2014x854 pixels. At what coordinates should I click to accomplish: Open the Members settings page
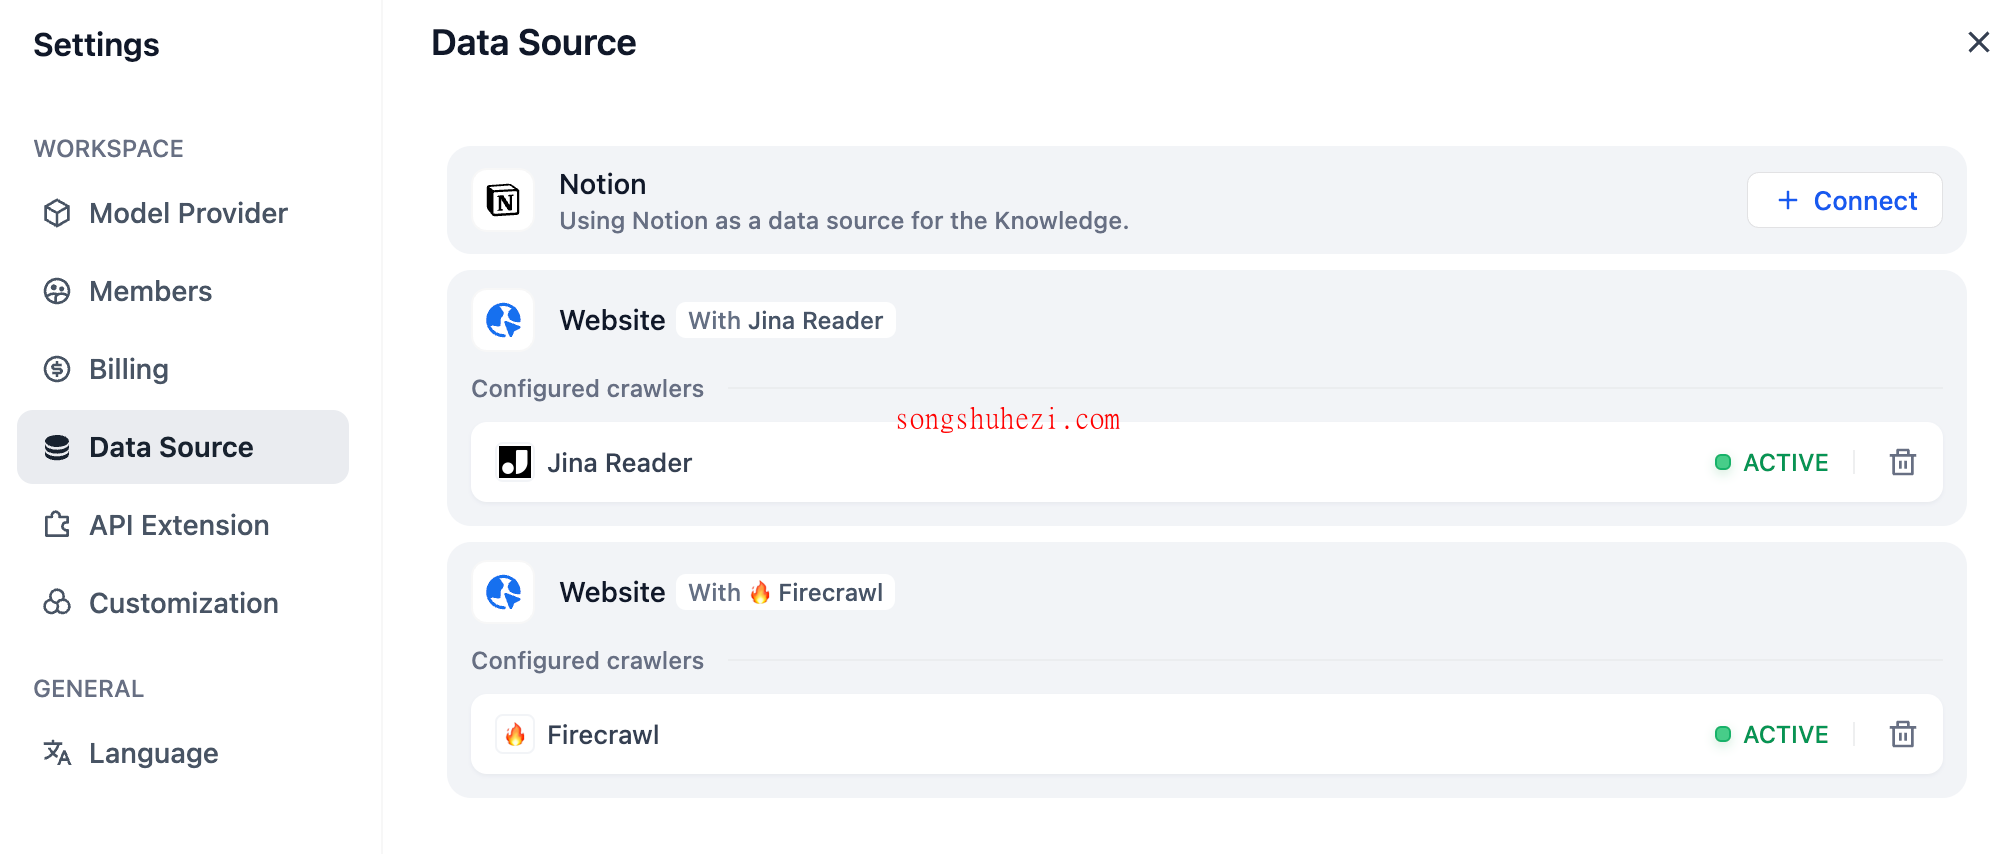pos(183,291)
